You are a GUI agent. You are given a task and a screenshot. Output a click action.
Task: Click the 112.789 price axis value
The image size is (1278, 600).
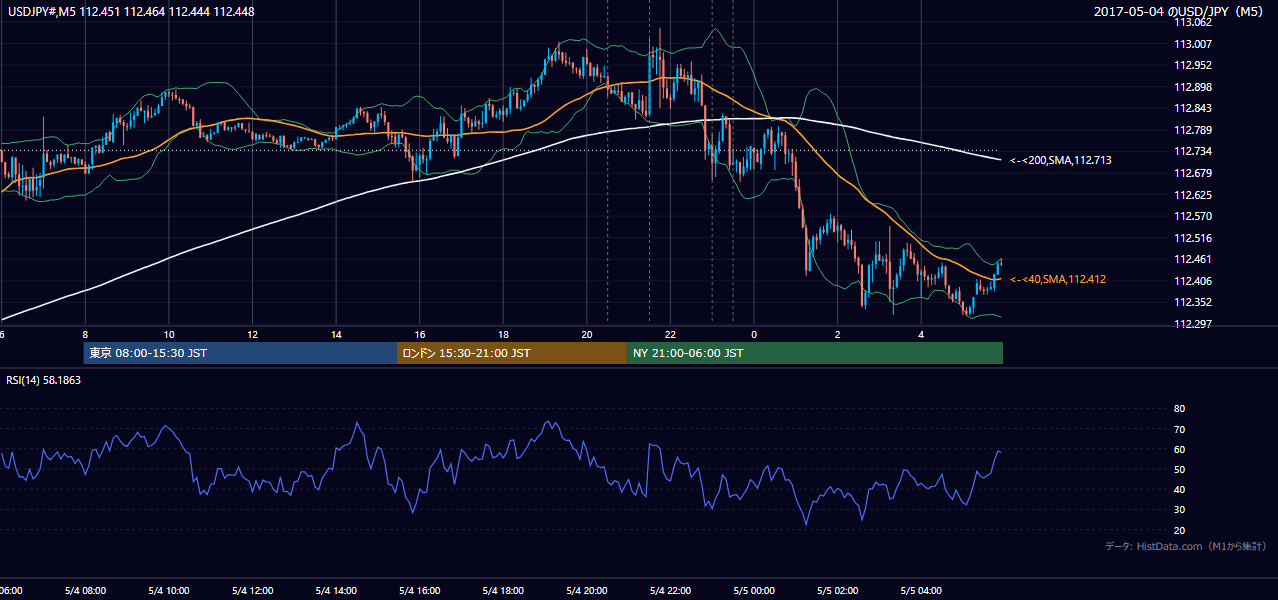[1193, 130]
